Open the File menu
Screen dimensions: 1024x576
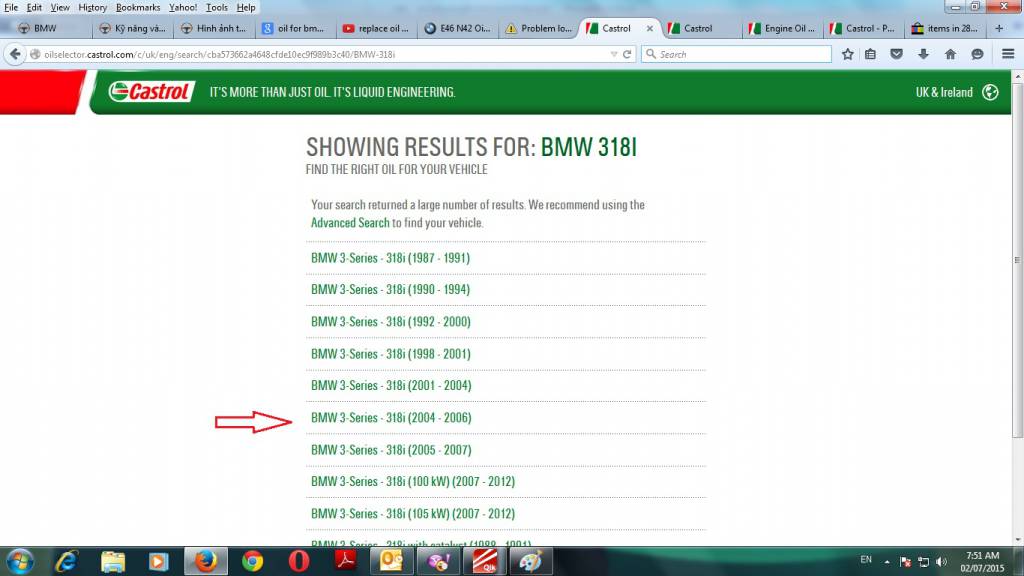(11, 8)
